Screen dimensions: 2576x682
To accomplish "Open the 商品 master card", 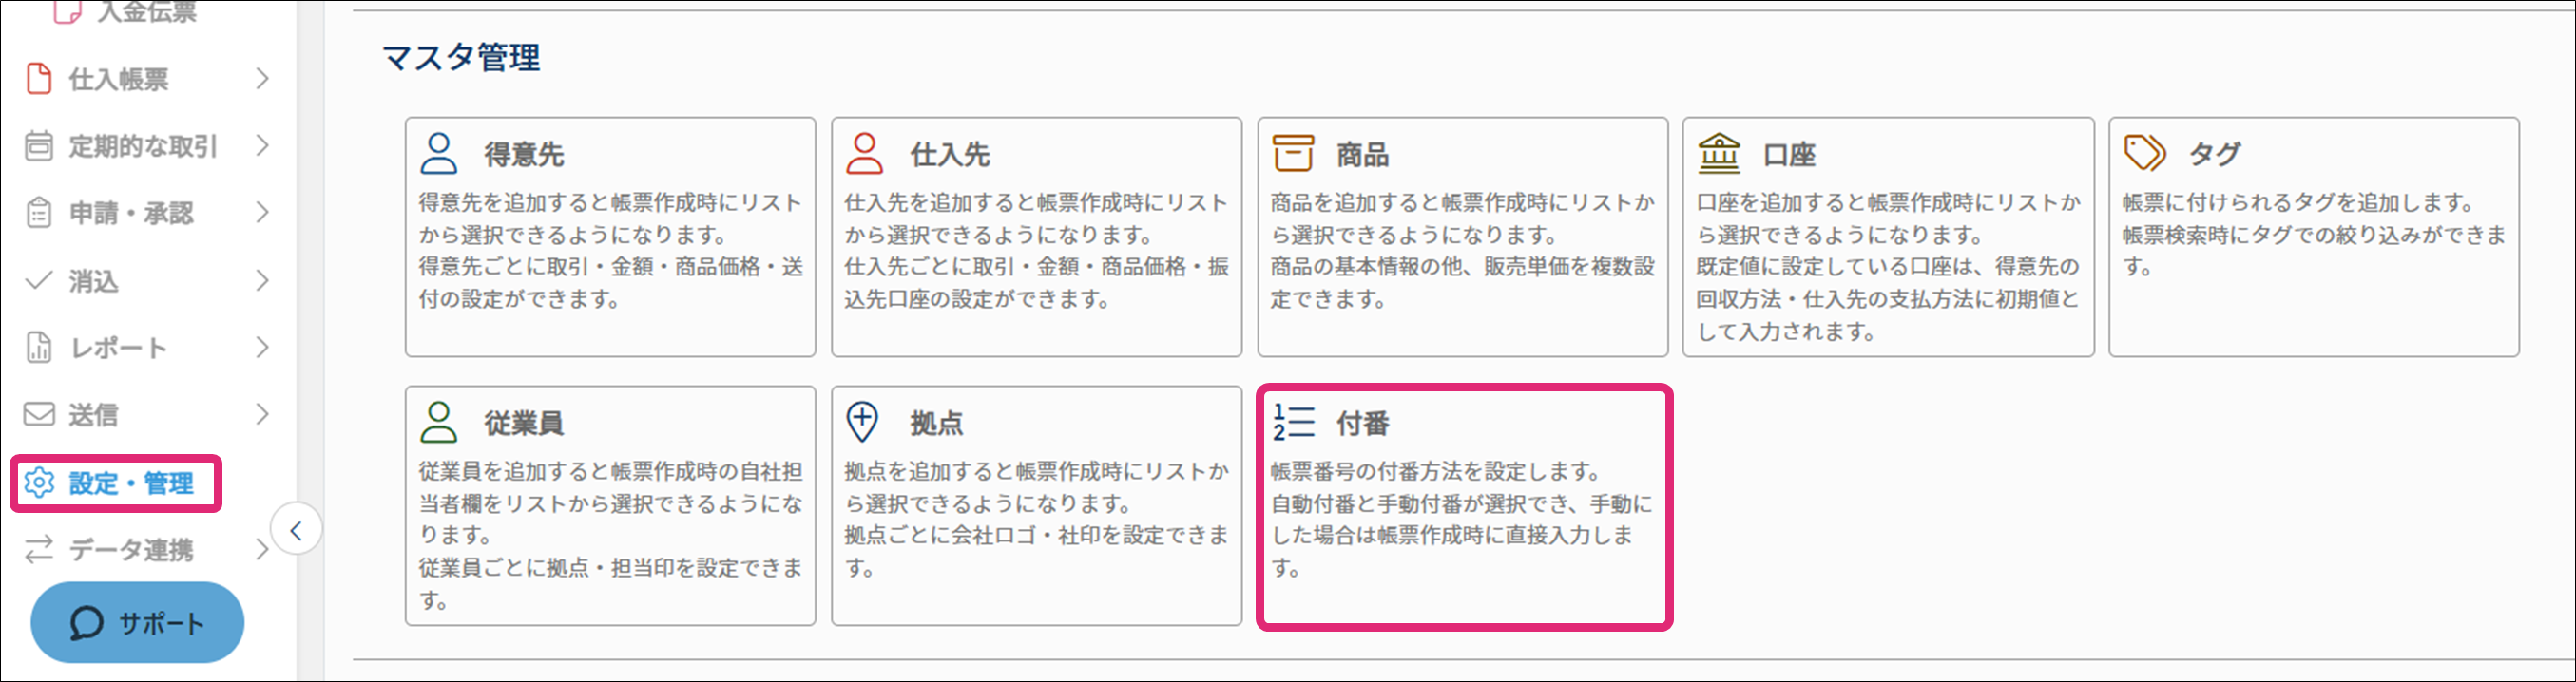I will 1462,237.
